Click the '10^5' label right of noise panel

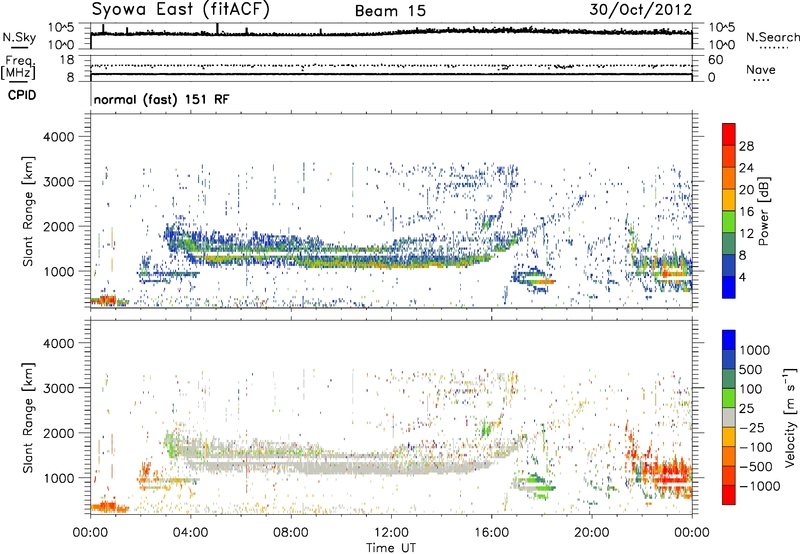coord(722,28)
